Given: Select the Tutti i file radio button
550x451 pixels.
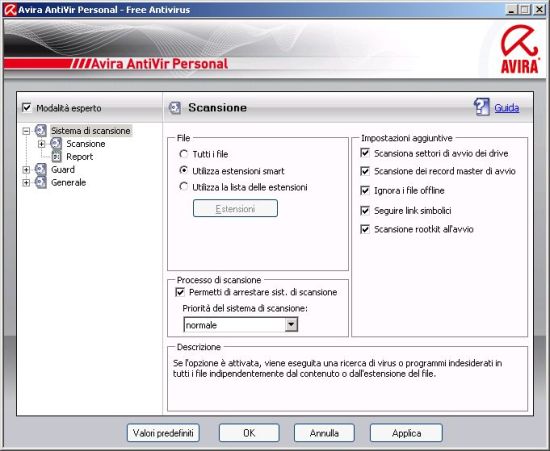Looking at the screenshot, I should click(x=183, y=154).
